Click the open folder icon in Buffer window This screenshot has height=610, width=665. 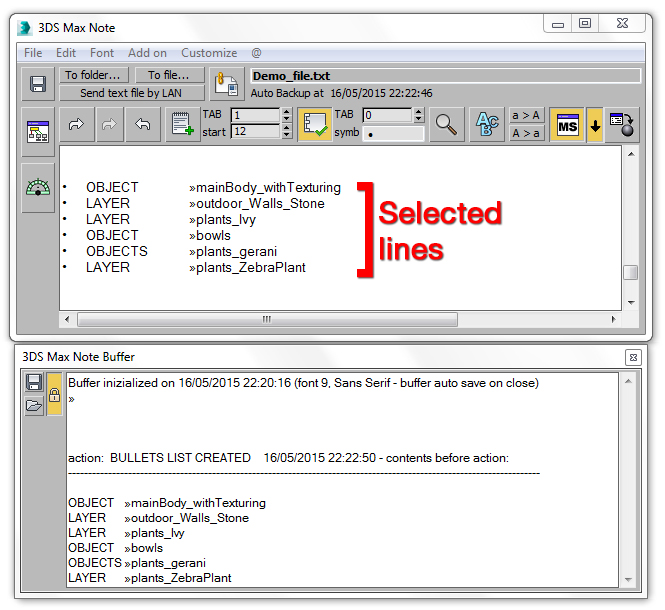click(34, 406)
